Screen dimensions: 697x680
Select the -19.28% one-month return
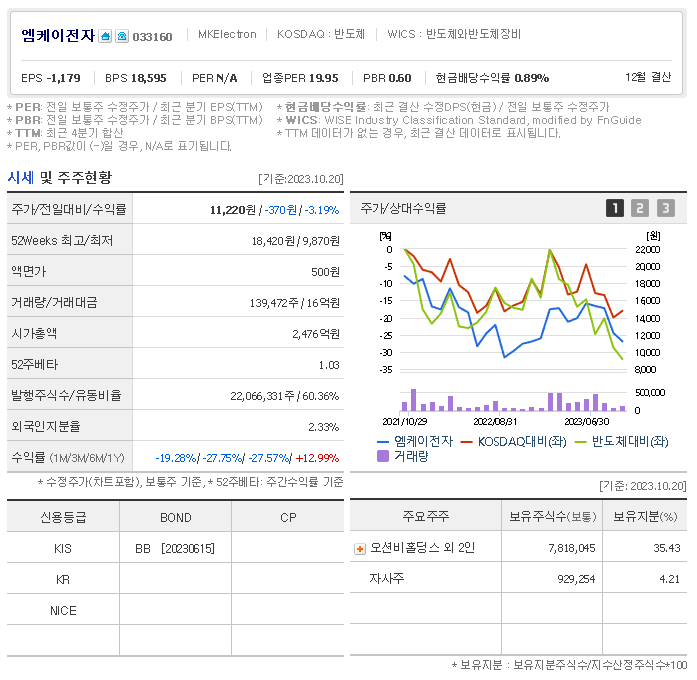[176, 458]
